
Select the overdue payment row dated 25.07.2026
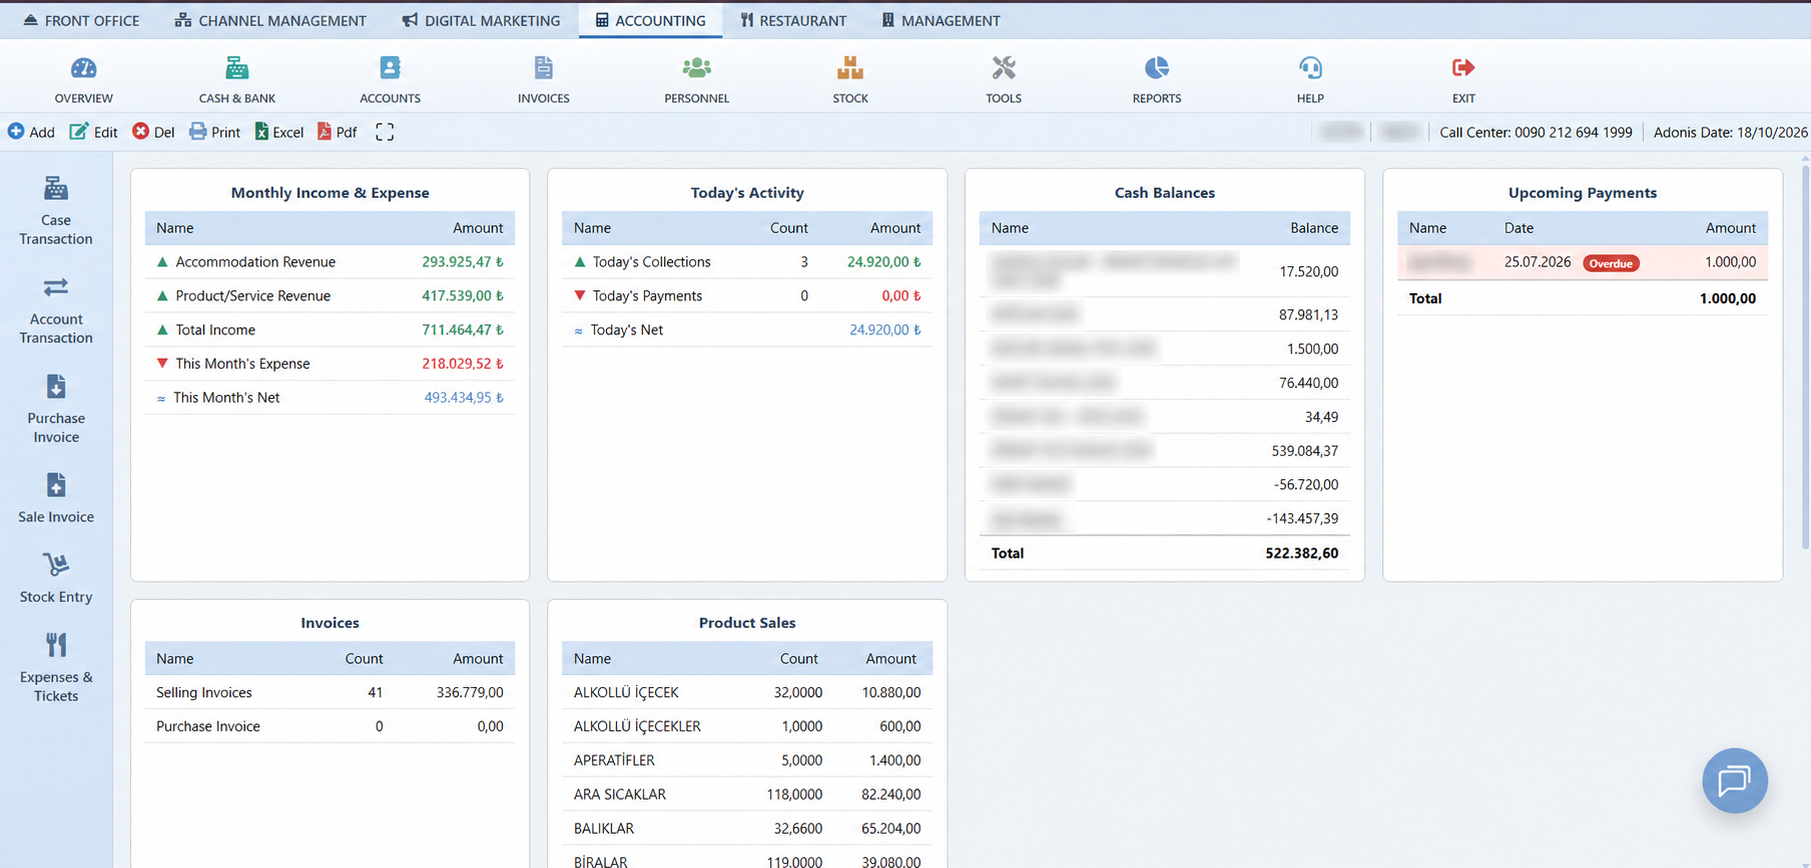pos(1582,262)
